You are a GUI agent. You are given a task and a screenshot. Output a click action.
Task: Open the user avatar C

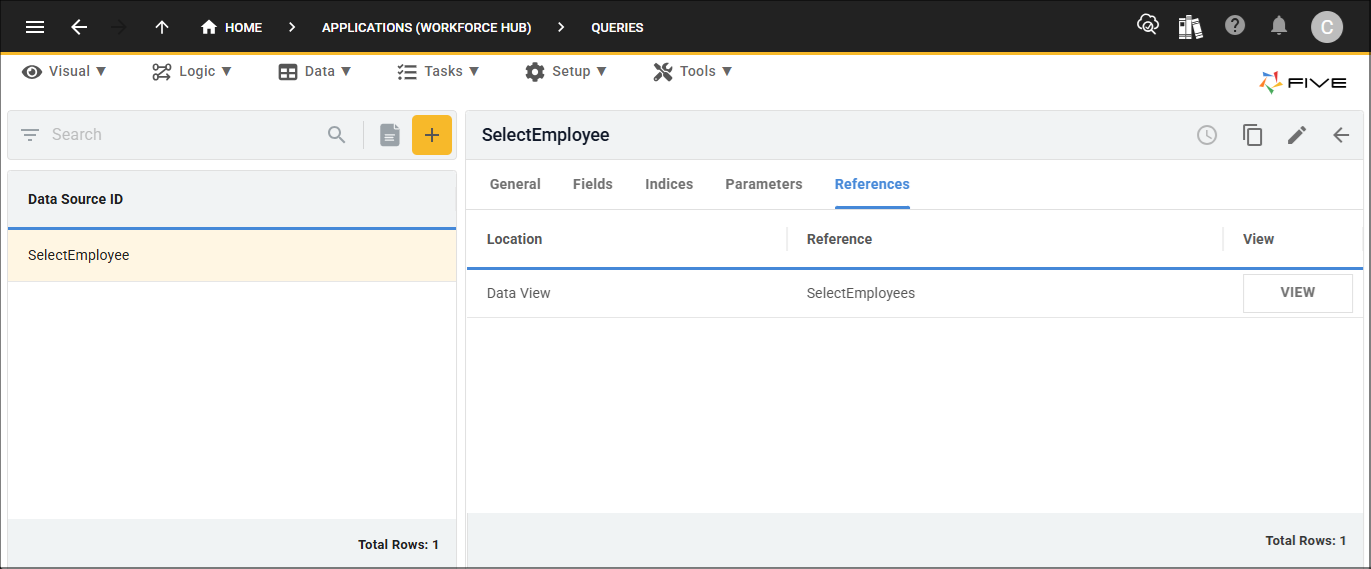click(1326, 27)
